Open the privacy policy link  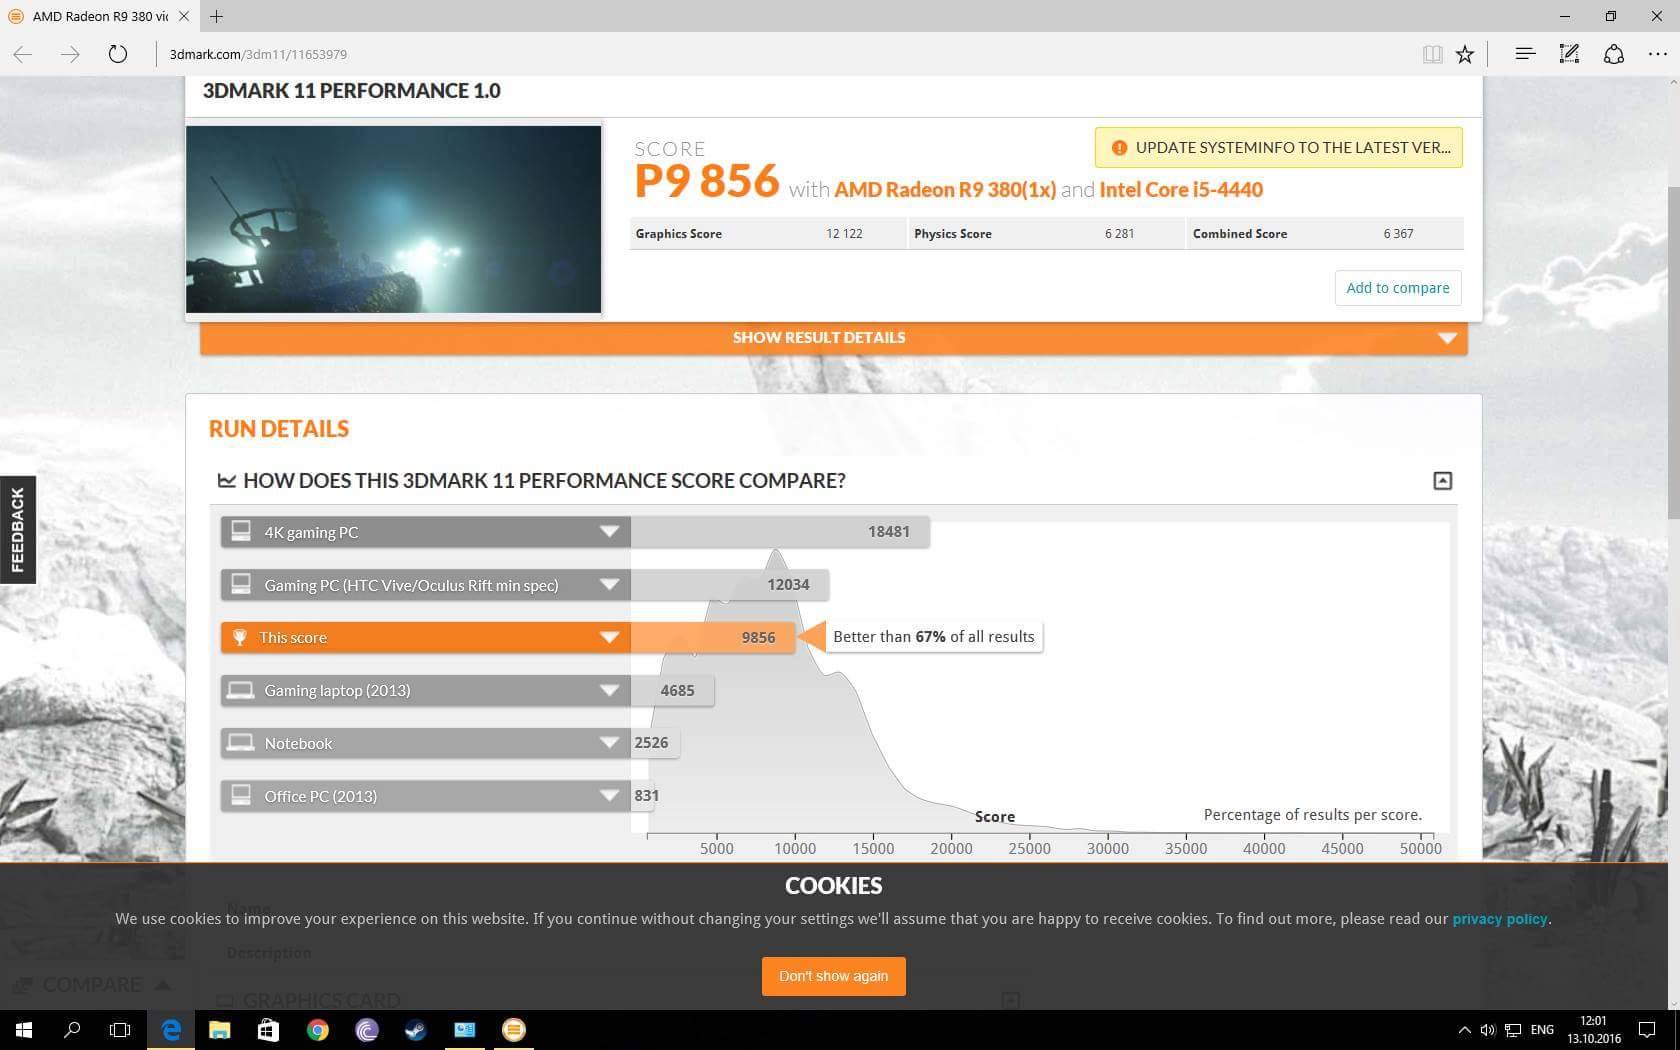(x=1500, y=919)
